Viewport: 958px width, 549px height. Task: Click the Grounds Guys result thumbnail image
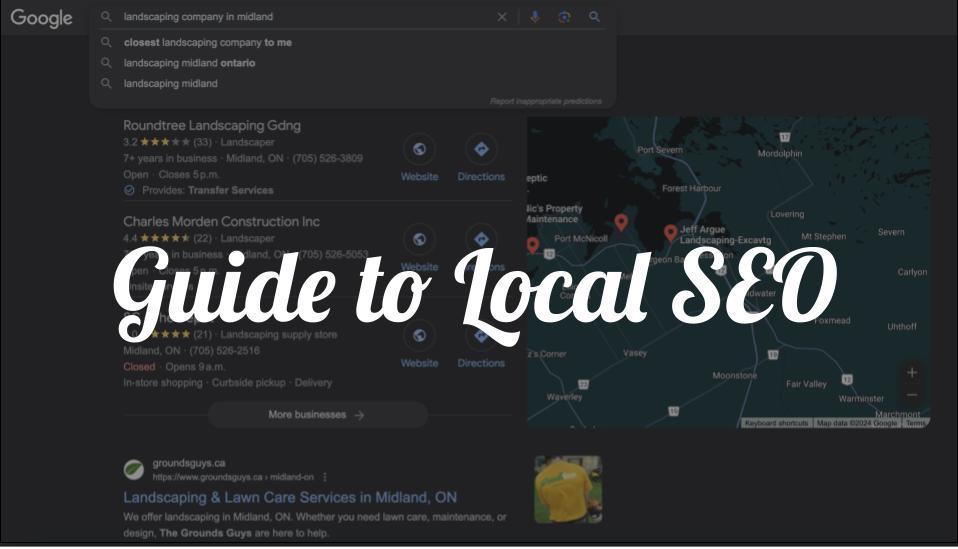tap(568, 490)
